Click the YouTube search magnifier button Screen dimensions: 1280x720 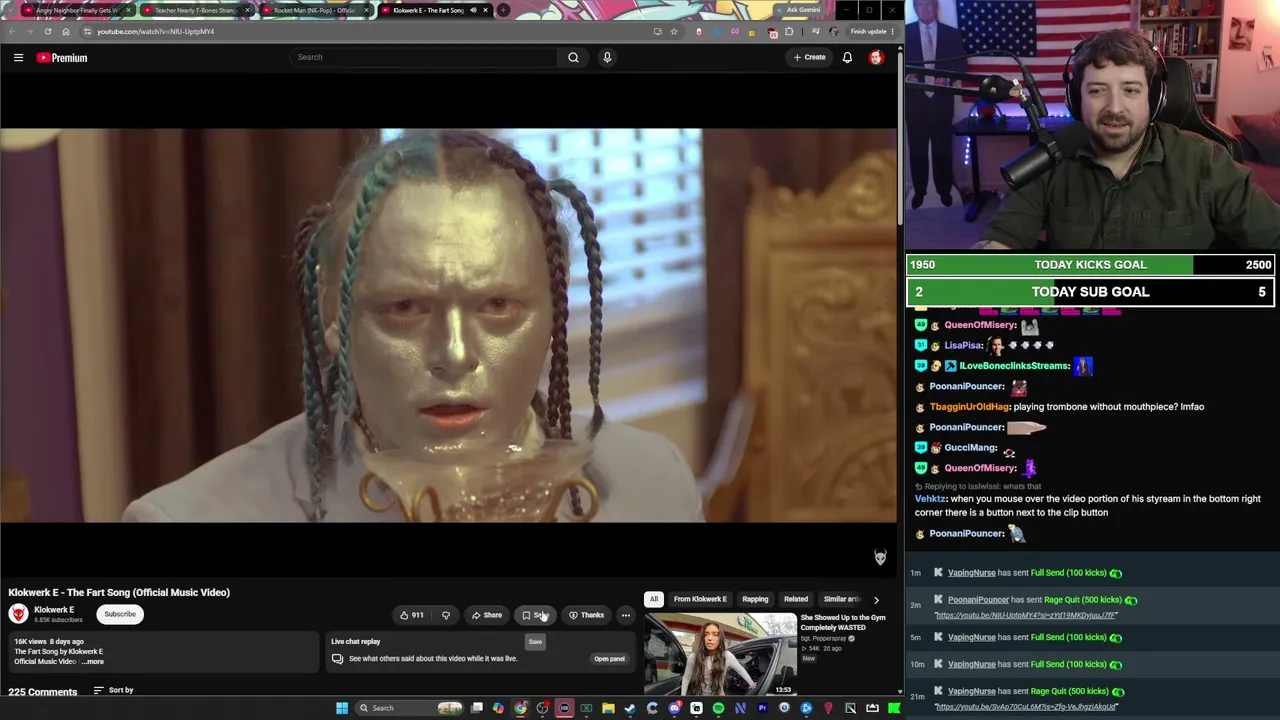coord(573,57)
